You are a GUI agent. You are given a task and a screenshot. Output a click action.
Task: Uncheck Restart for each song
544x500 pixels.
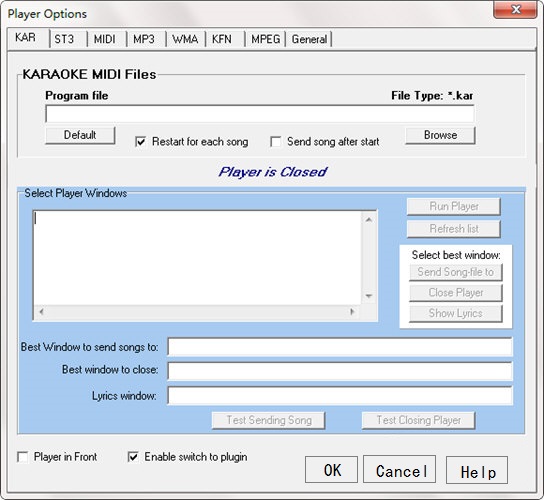[140, 142]
